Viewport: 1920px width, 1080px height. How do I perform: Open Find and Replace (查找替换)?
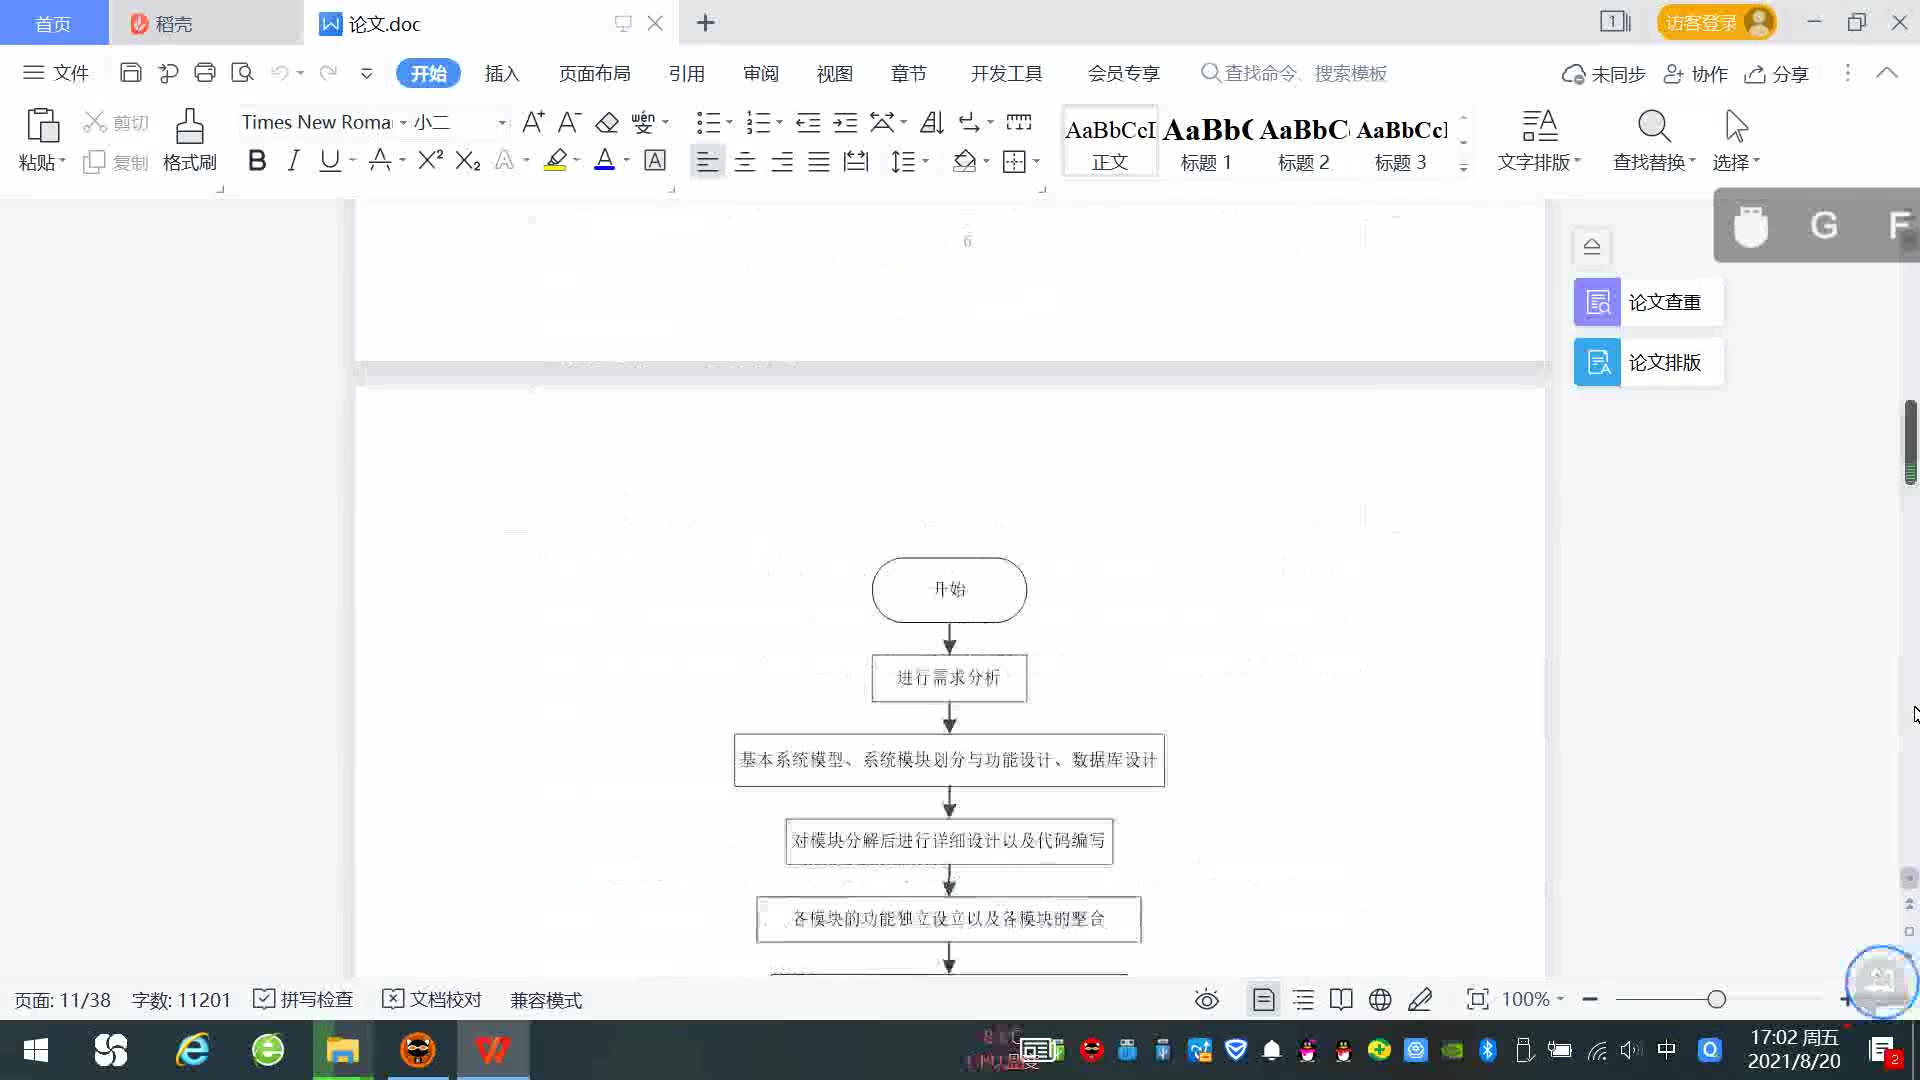click(1653, 138)
